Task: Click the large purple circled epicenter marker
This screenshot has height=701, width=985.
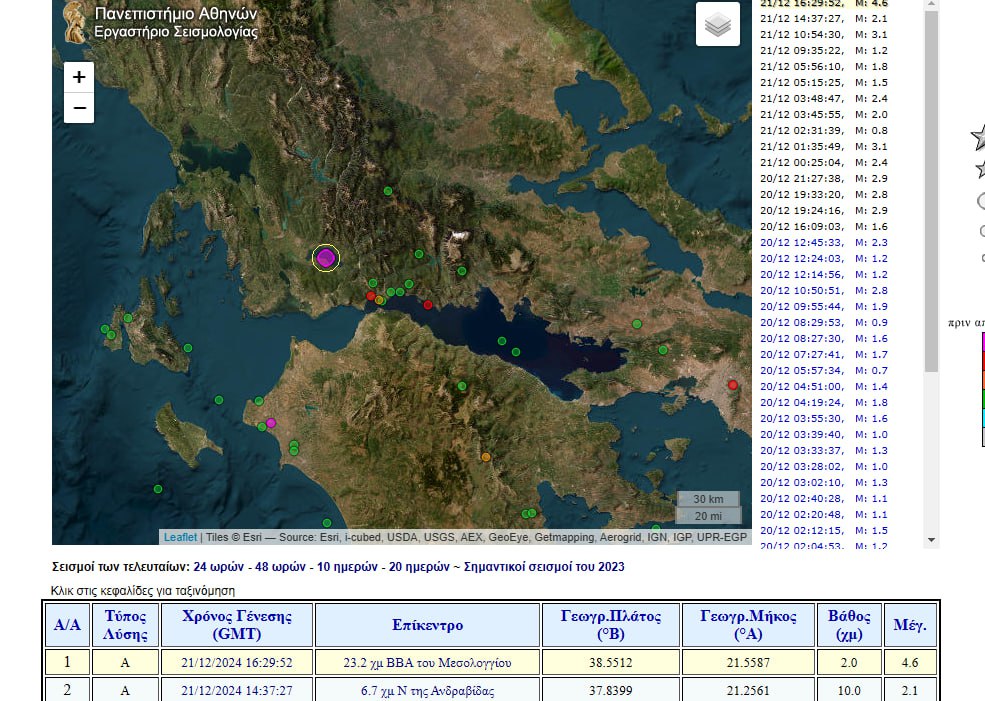Action: pyautogui.click(x=326, y=258)
